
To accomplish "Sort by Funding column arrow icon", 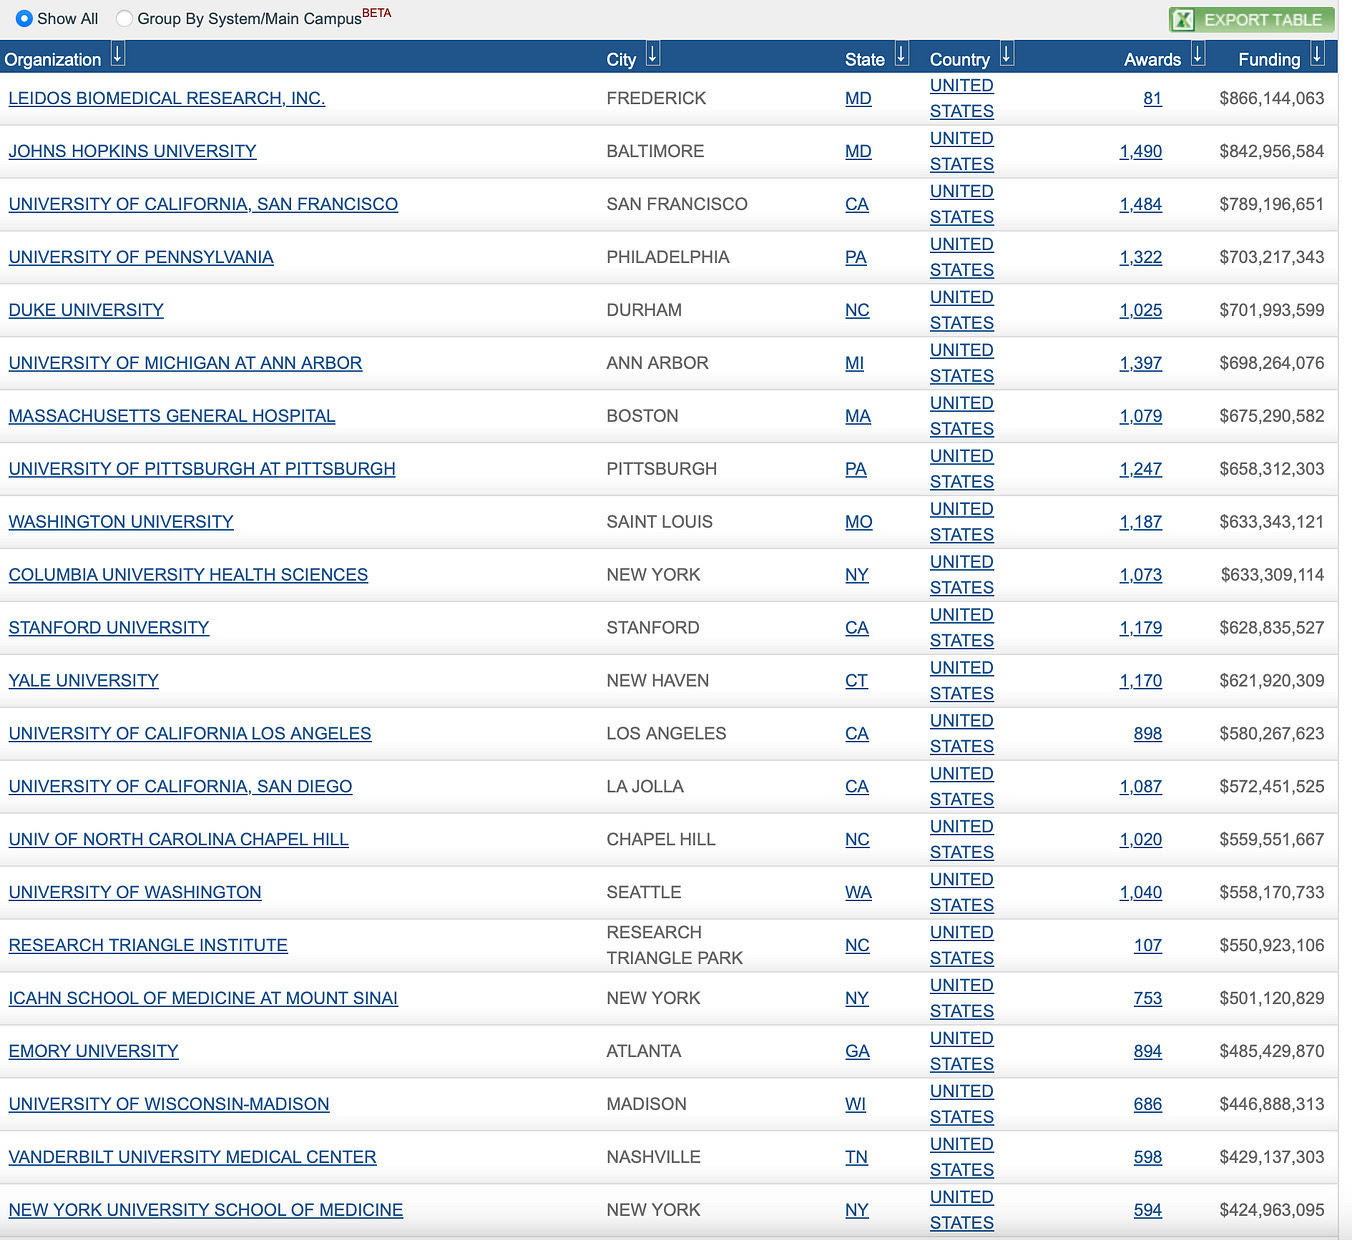I will click(x=1318, y=55).
